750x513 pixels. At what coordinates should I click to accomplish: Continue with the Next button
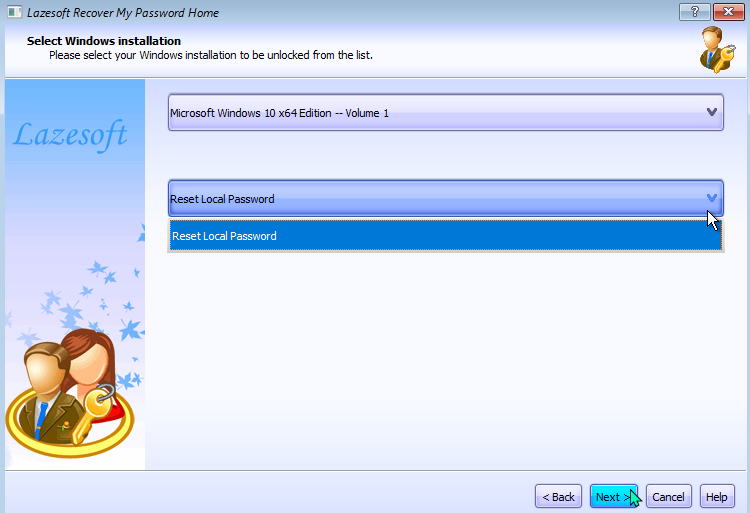pyautogui.click(x=614, y=497)
